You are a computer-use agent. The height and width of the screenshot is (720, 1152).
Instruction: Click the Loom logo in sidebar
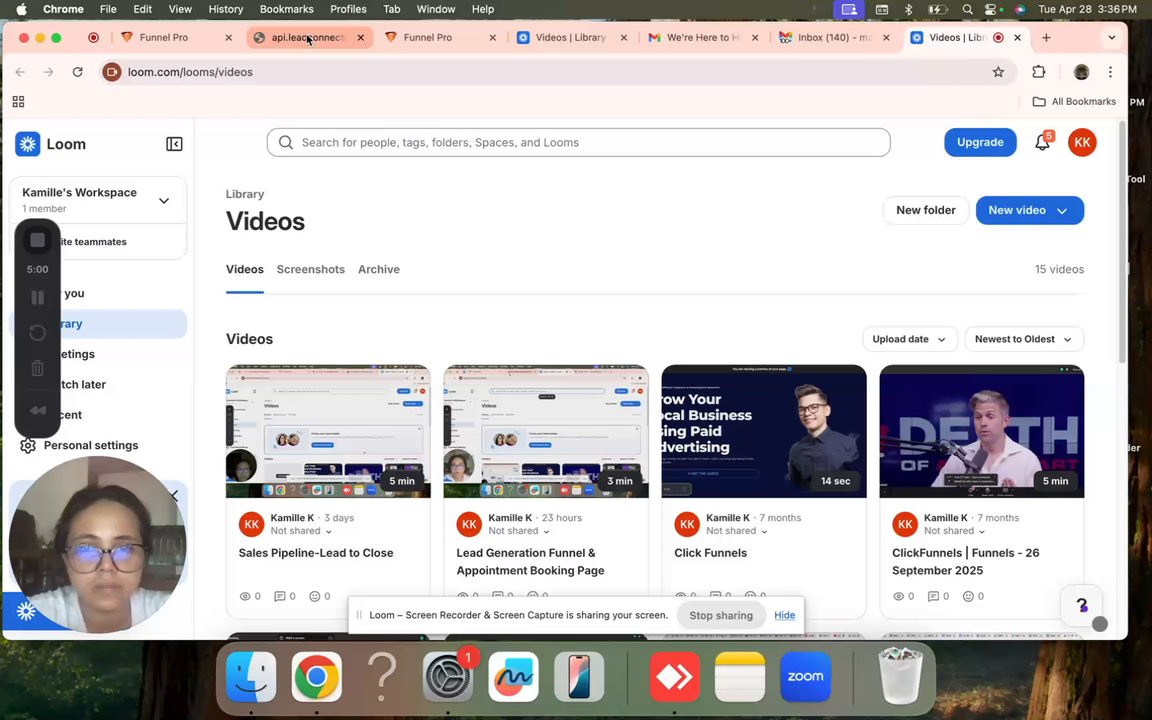(x=28, y=144)
